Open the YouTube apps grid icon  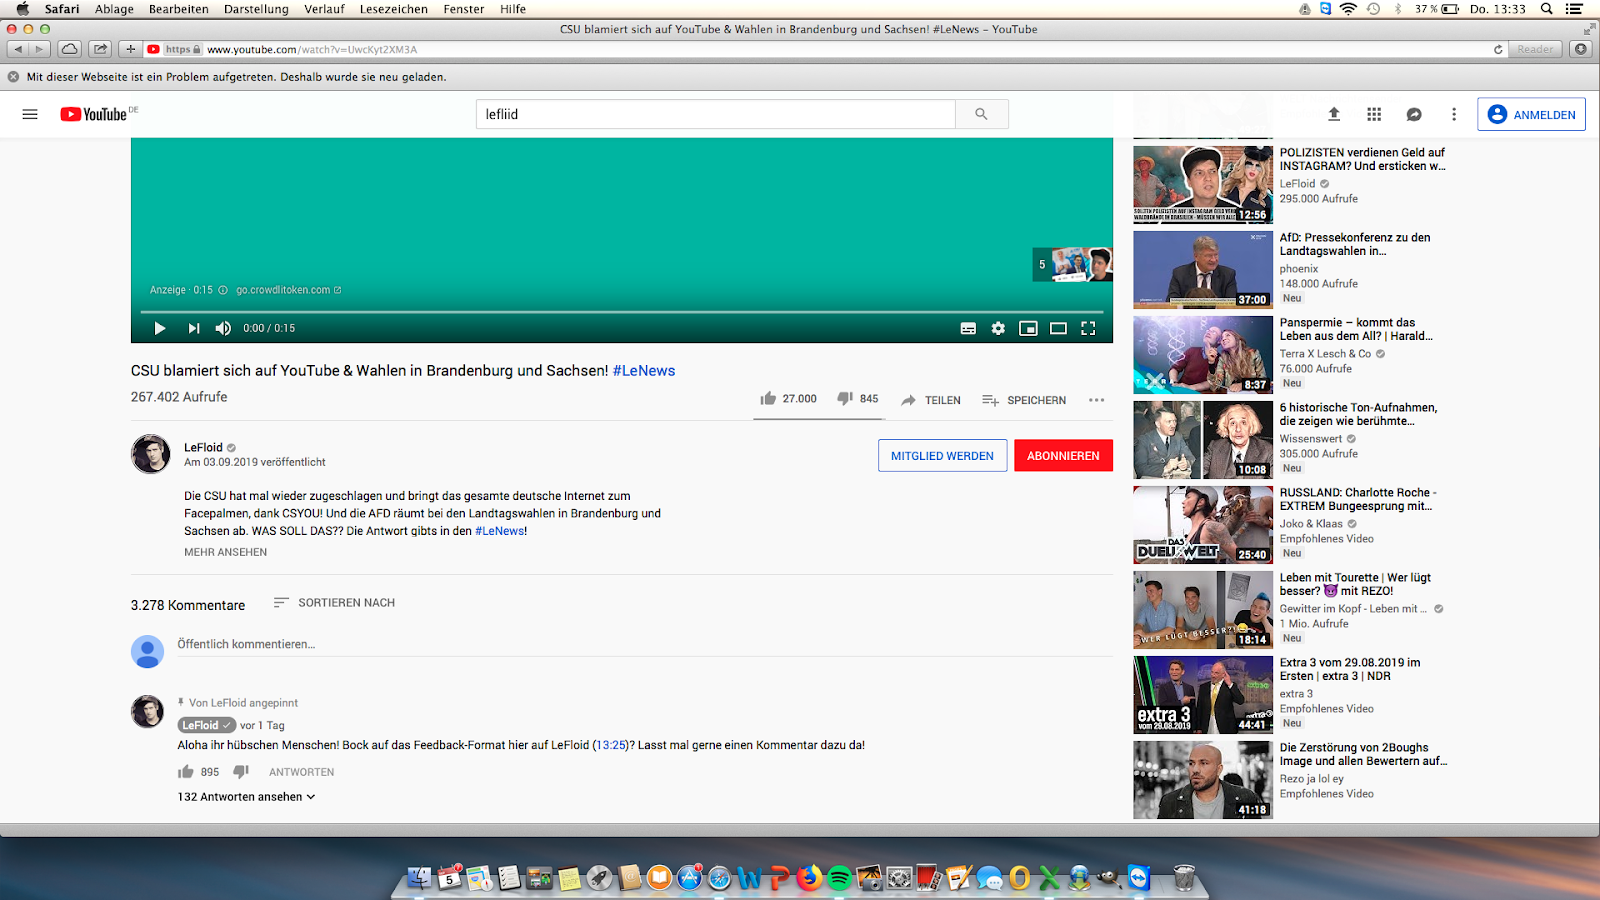tap(1374, 114)
